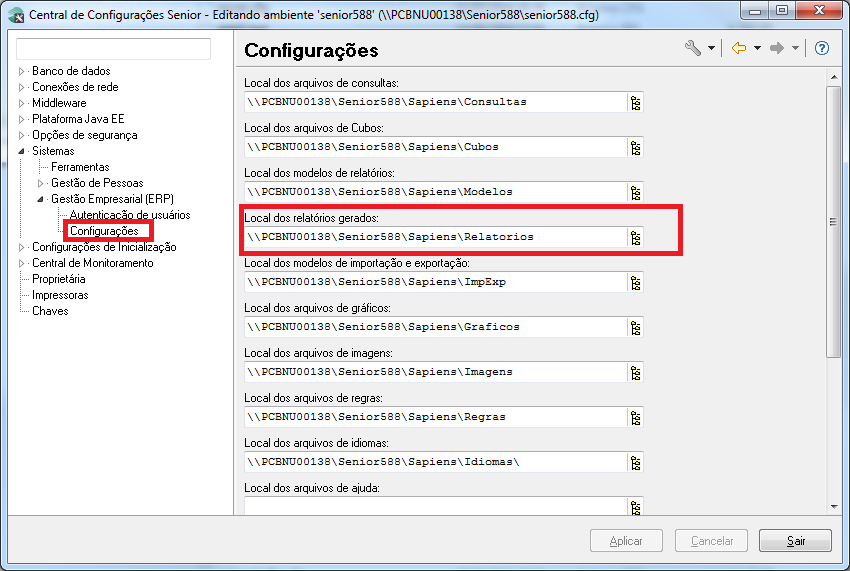Edit Local dos arquivos de imagens field

[x=435, y=372]
